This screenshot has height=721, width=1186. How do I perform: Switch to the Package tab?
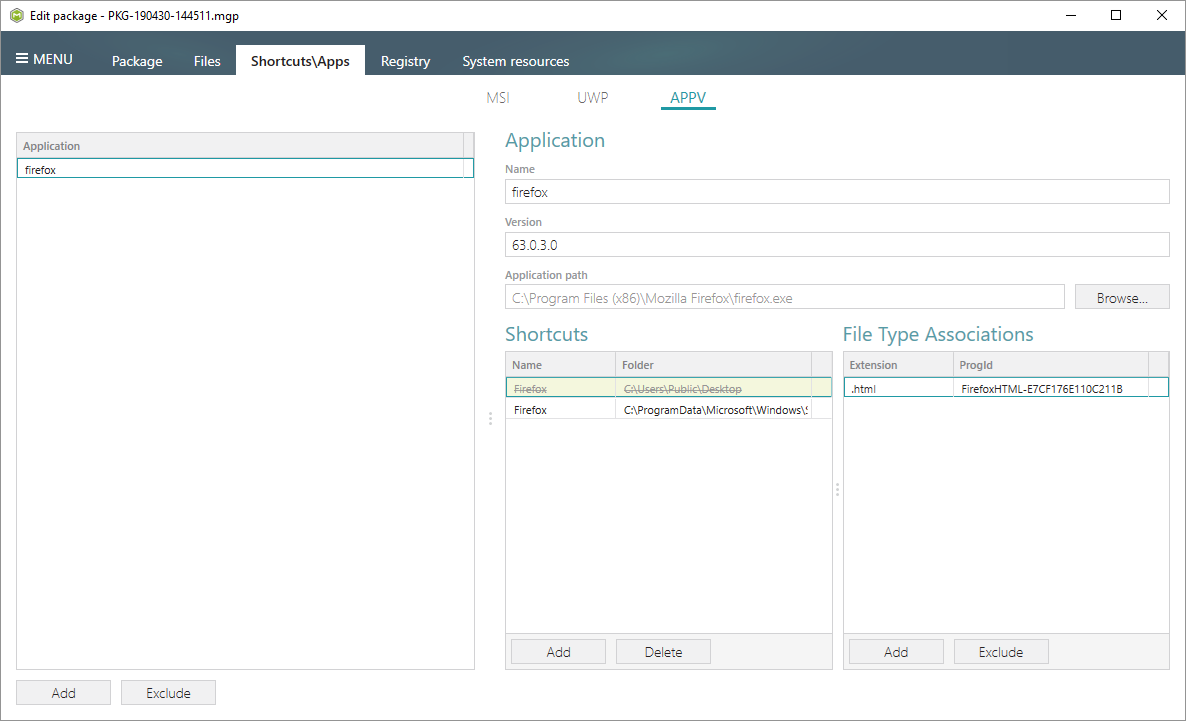coord(137,61)
